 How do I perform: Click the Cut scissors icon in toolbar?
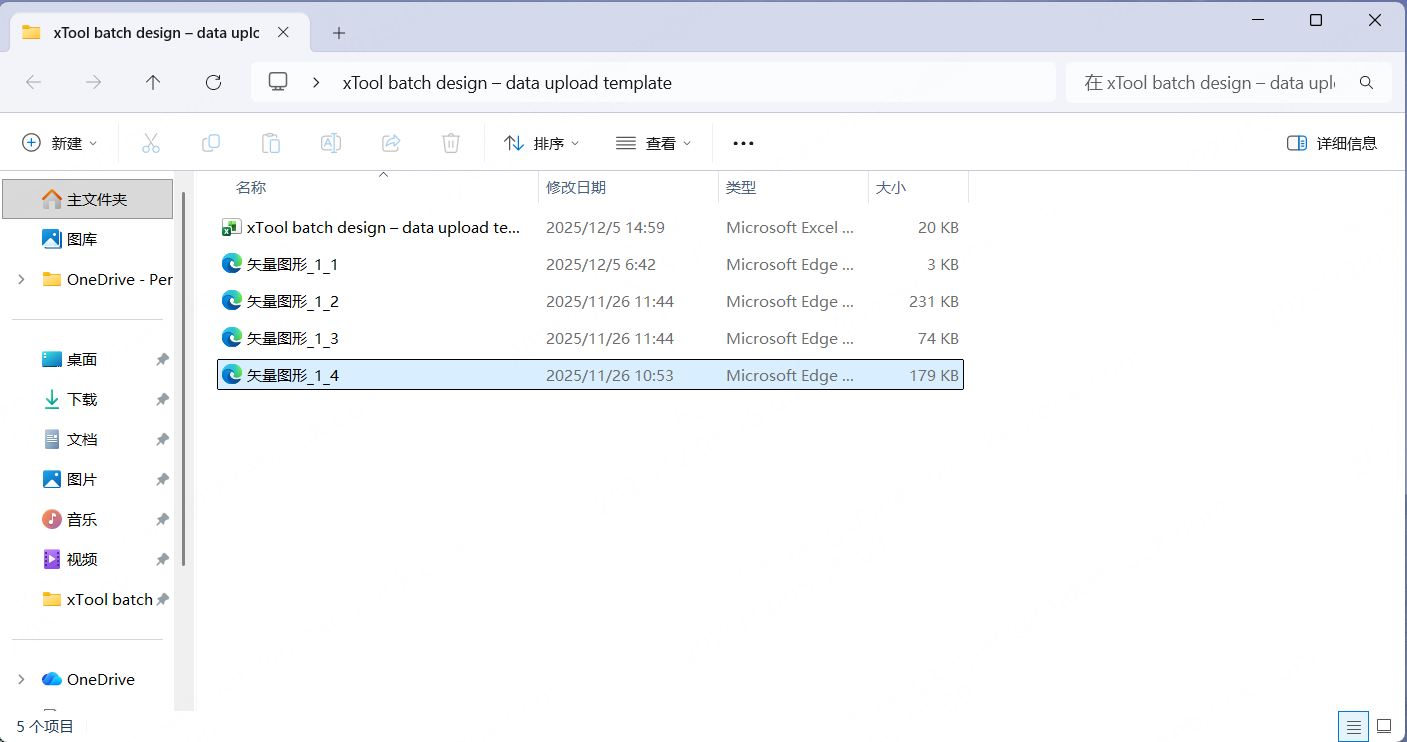pos(151,143)
